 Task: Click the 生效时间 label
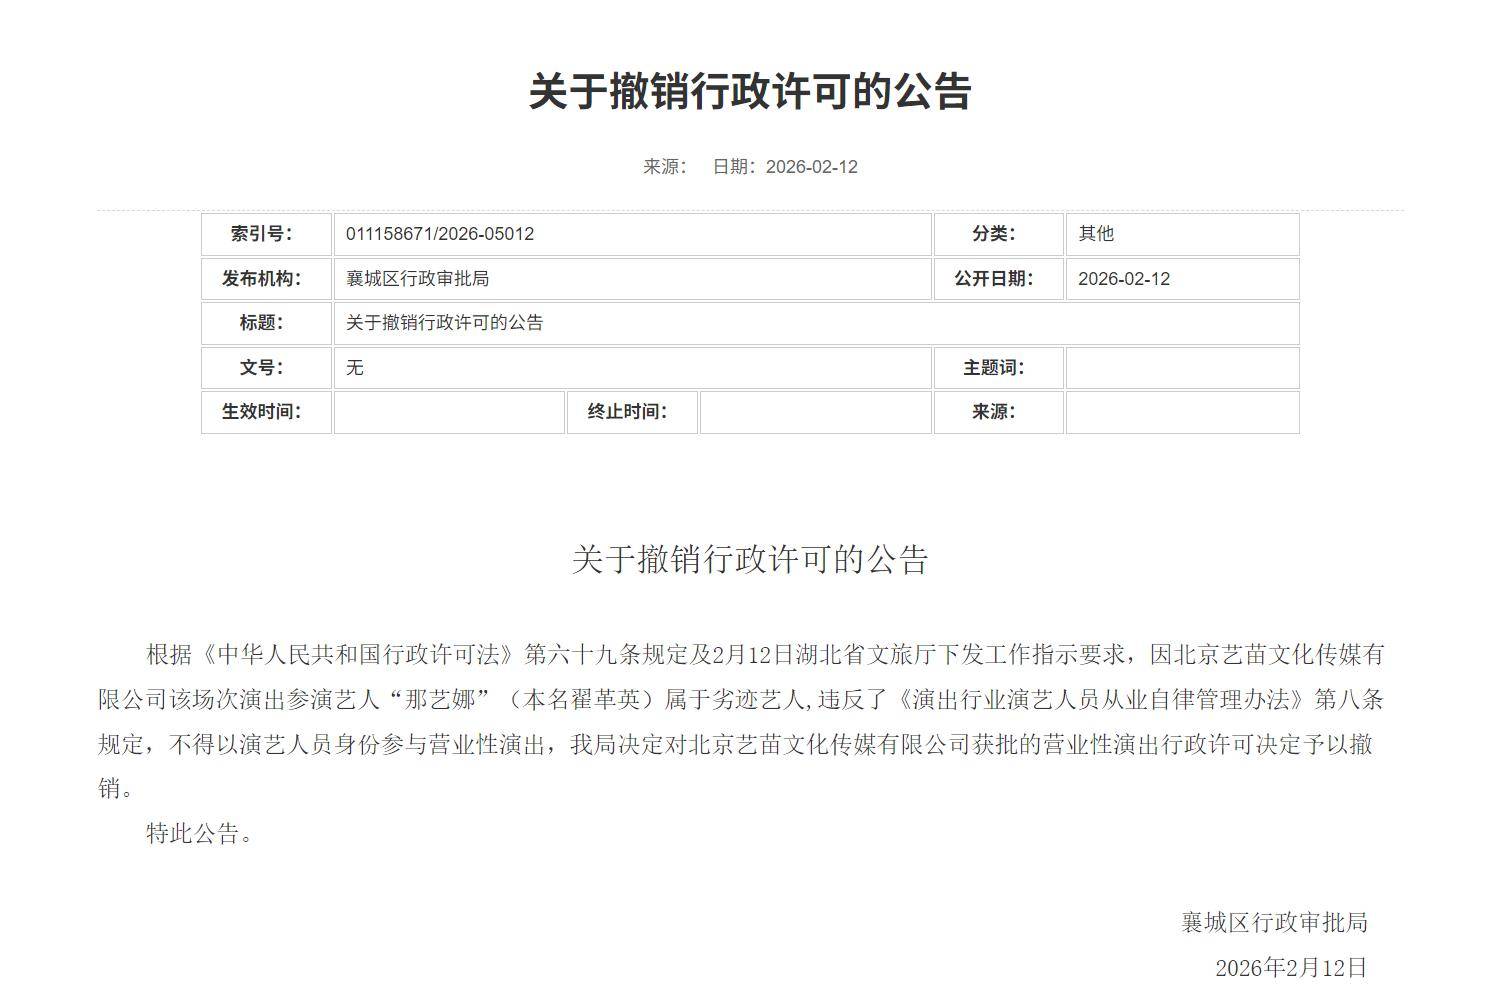pyautogui.click(x=262, y=412)
